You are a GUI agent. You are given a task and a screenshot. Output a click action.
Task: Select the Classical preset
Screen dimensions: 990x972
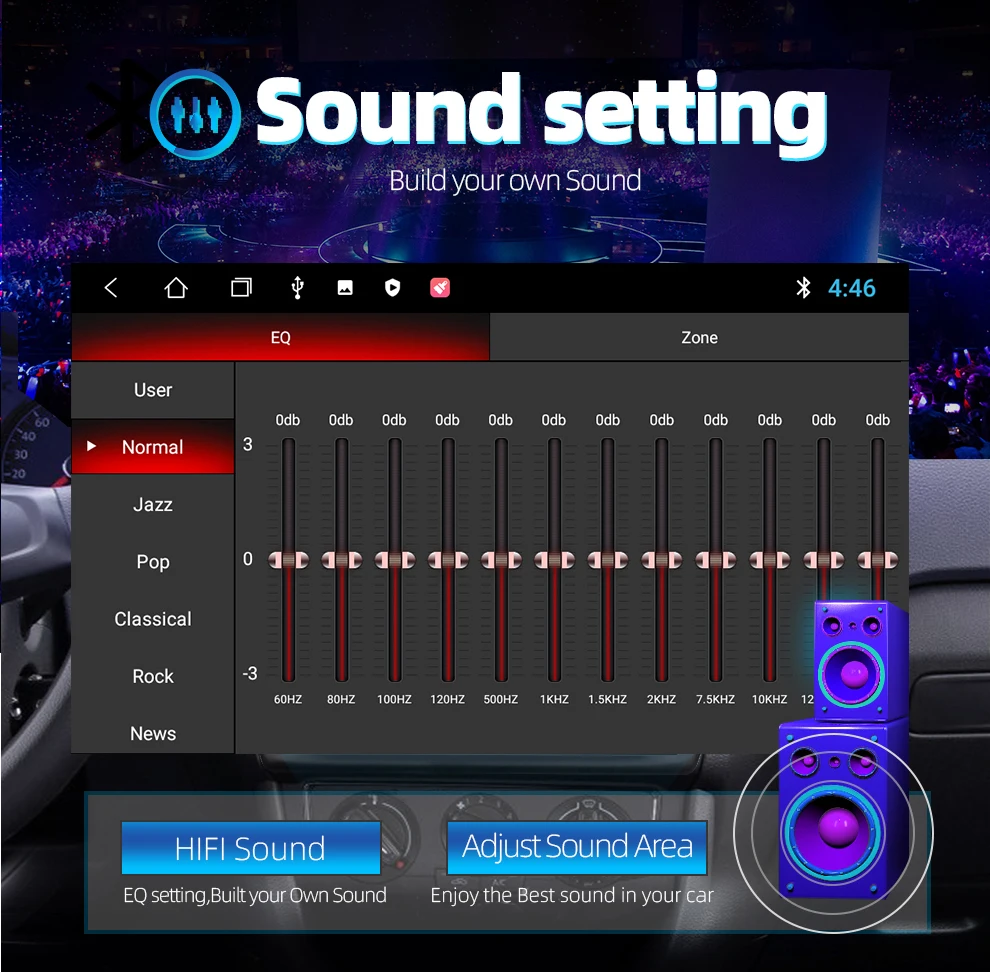(x=153, y=619)
